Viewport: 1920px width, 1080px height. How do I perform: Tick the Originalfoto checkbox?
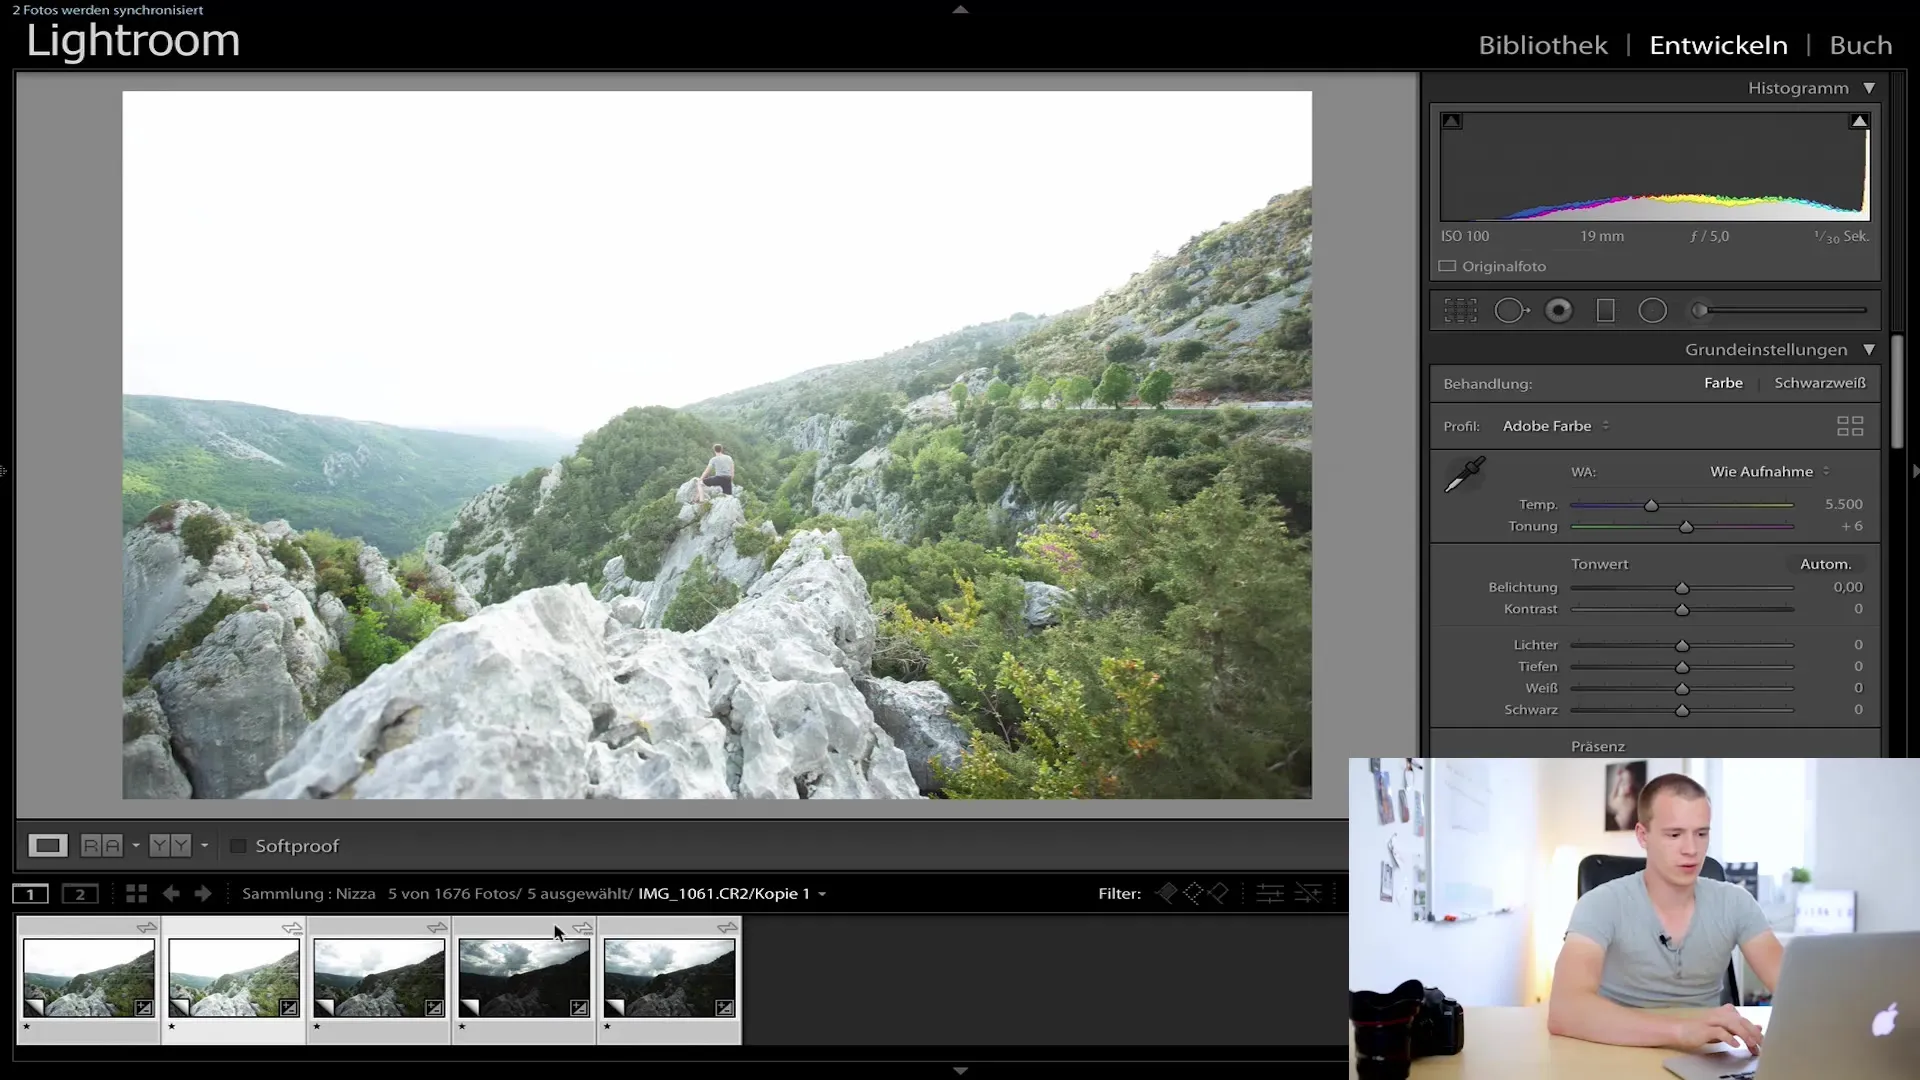click(1447, 266)
